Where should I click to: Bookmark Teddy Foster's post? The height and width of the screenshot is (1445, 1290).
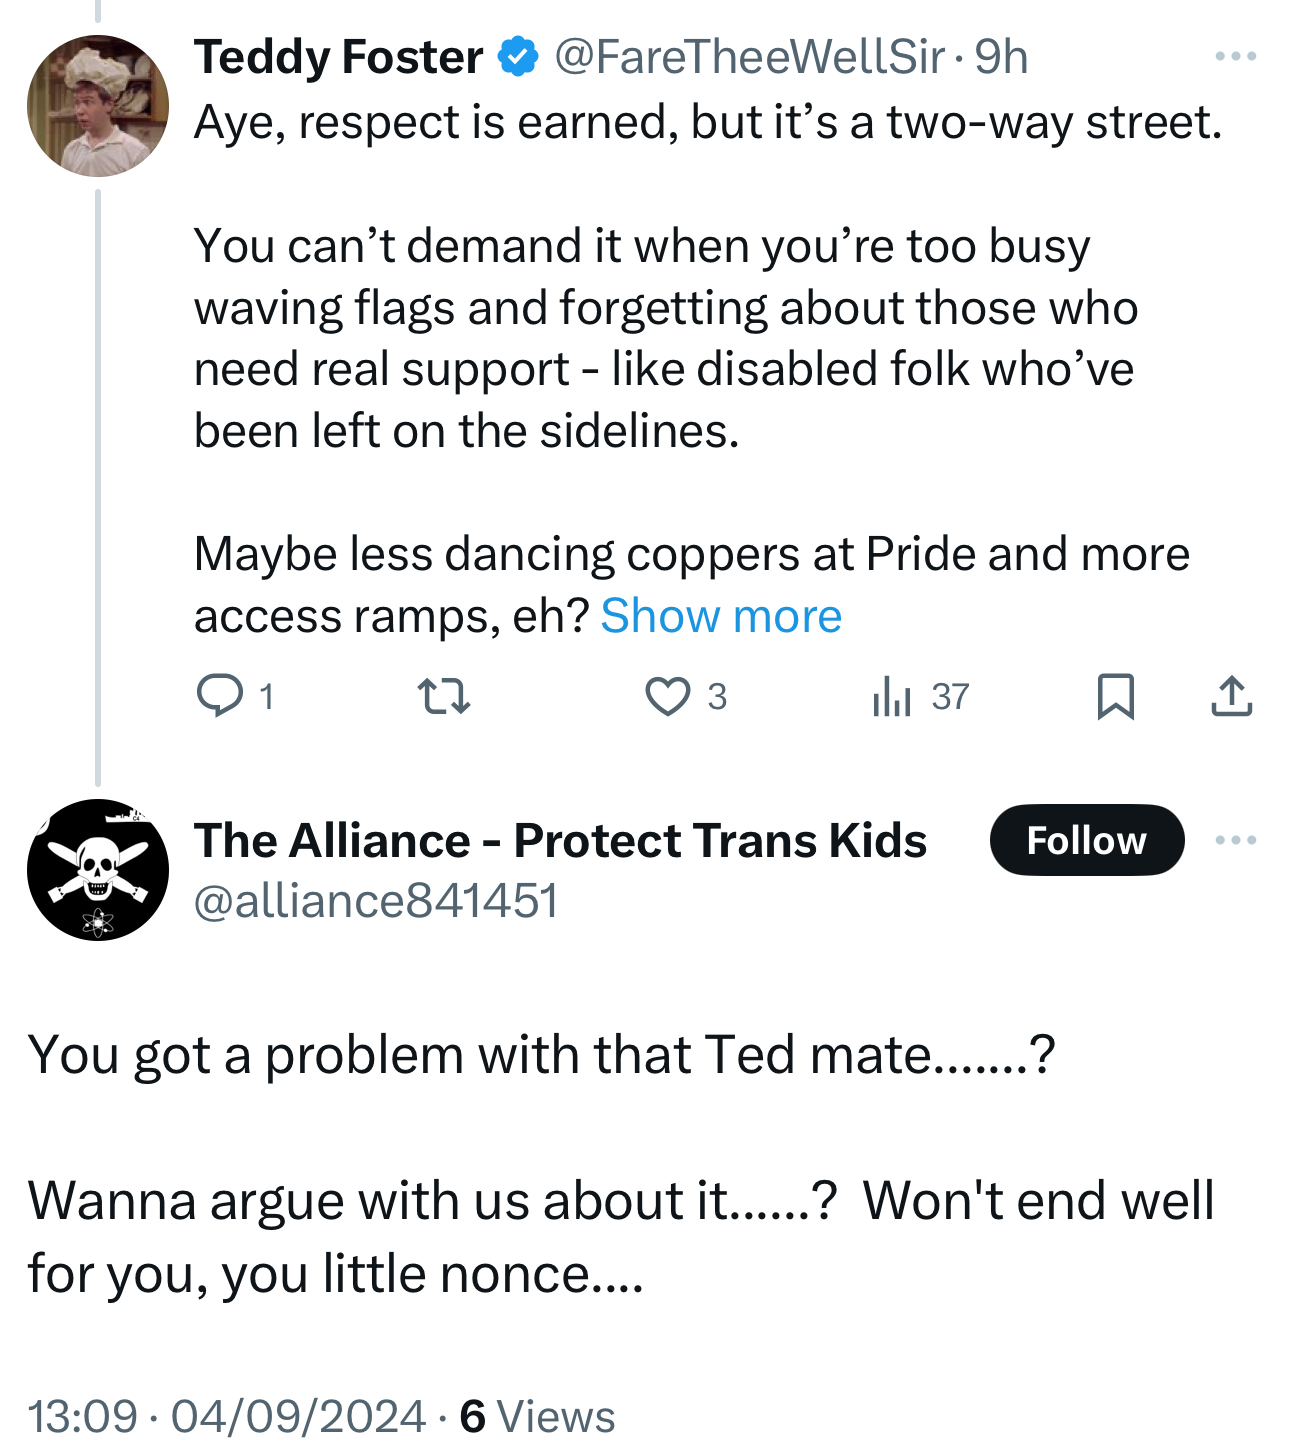[1115, 696]
